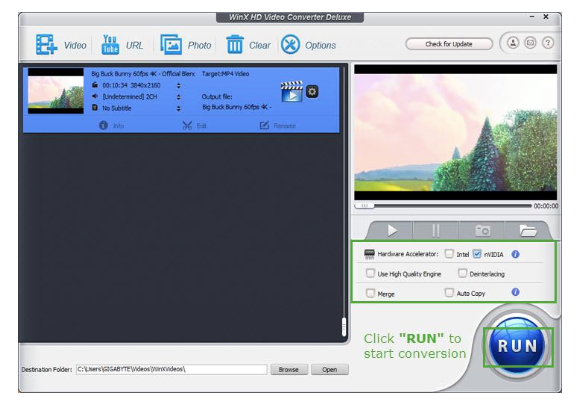This screenshot has width=577, height=404.
Task: Click the large video preview pane
Action: pyautogui.click(x=456, y=132)
